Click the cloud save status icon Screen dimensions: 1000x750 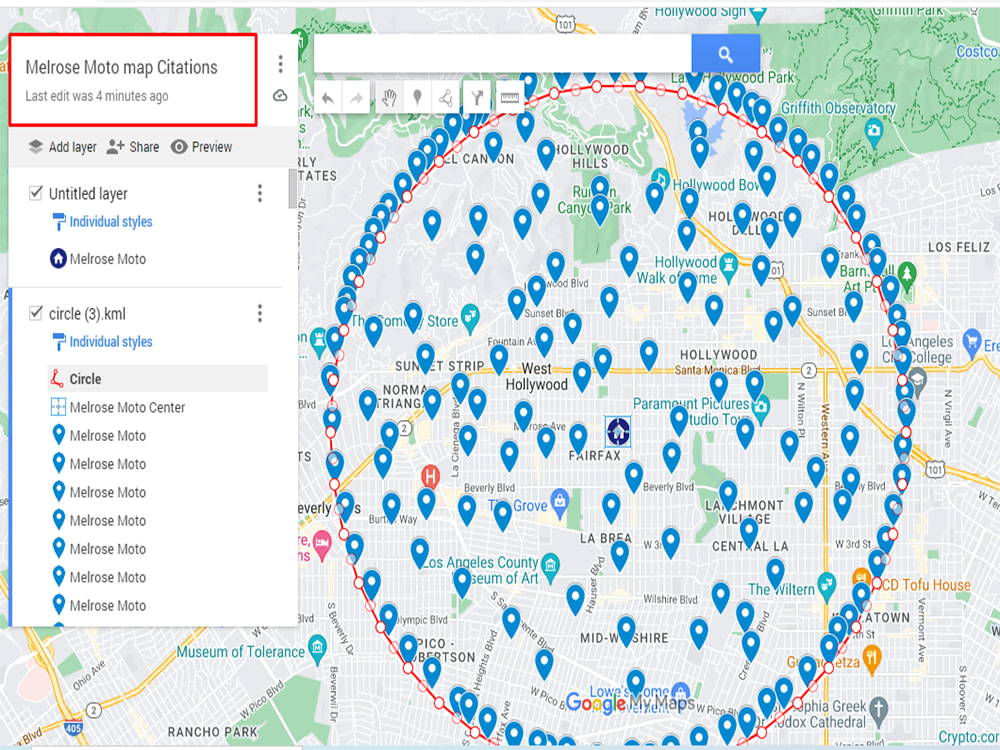pyautogui.click(x=281, y=95)
